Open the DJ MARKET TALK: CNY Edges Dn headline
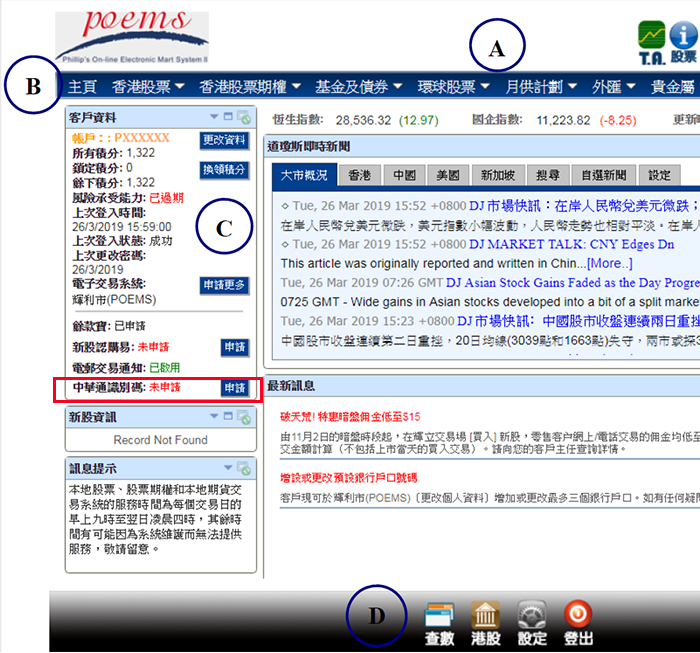The width and height of the screenshot is (700, 653). [x=571, y=244]
